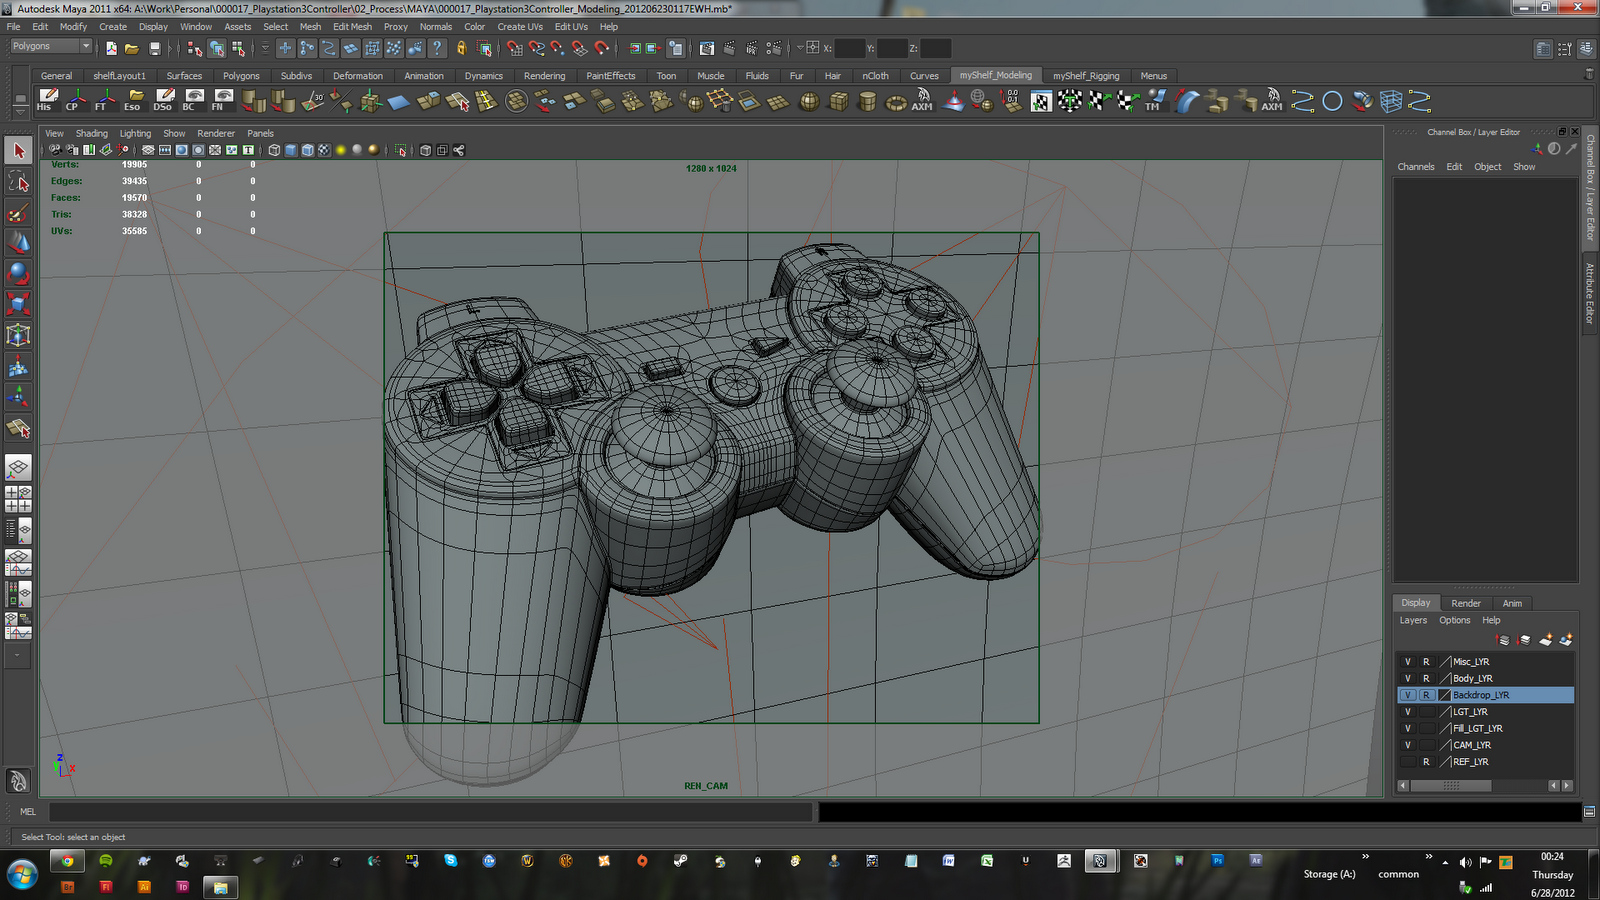1600x900 pixels.
Task: Save the scene with floppy icon
Action: coord(155,48)
